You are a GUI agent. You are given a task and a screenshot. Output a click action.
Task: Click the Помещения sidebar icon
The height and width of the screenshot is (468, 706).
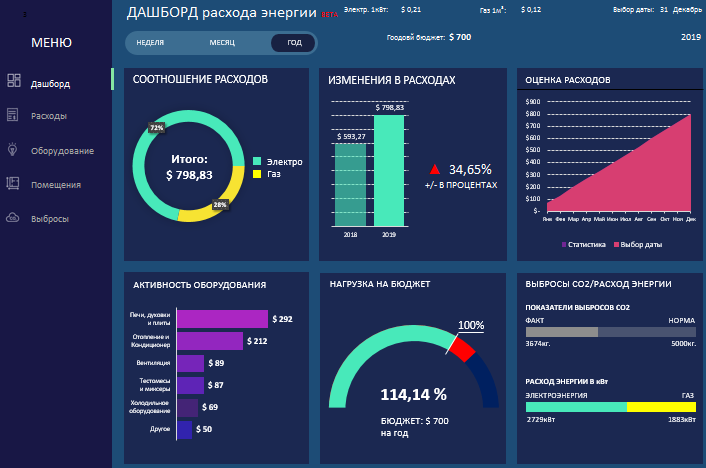pyautogui.click(x=13, y=183)
